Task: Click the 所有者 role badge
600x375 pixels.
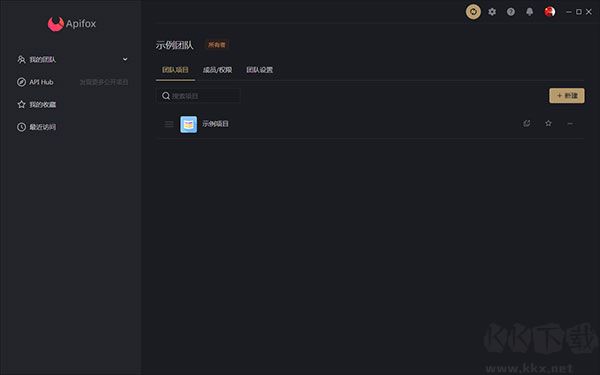Action: coord(217,45)
